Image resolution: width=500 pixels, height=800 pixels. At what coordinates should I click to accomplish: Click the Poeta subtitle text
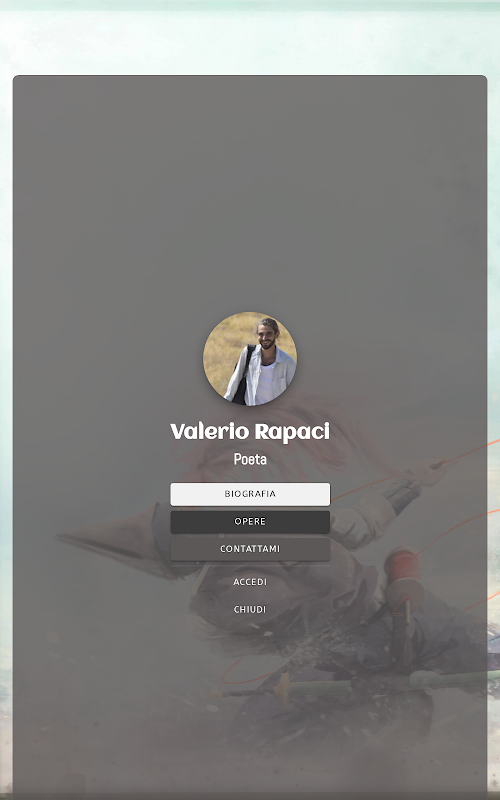coord(250,459)
